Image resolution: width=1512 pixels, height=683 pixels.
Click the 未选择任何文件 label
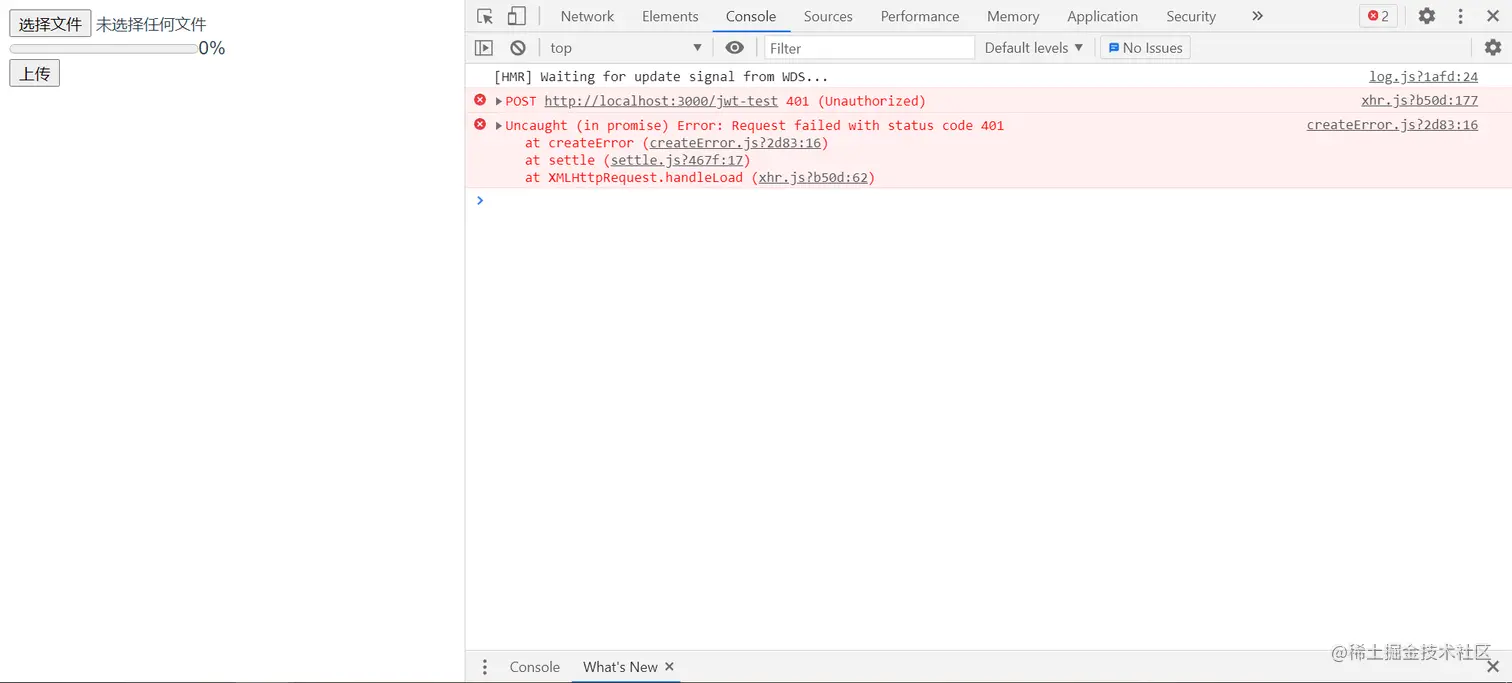click(151, 24)
